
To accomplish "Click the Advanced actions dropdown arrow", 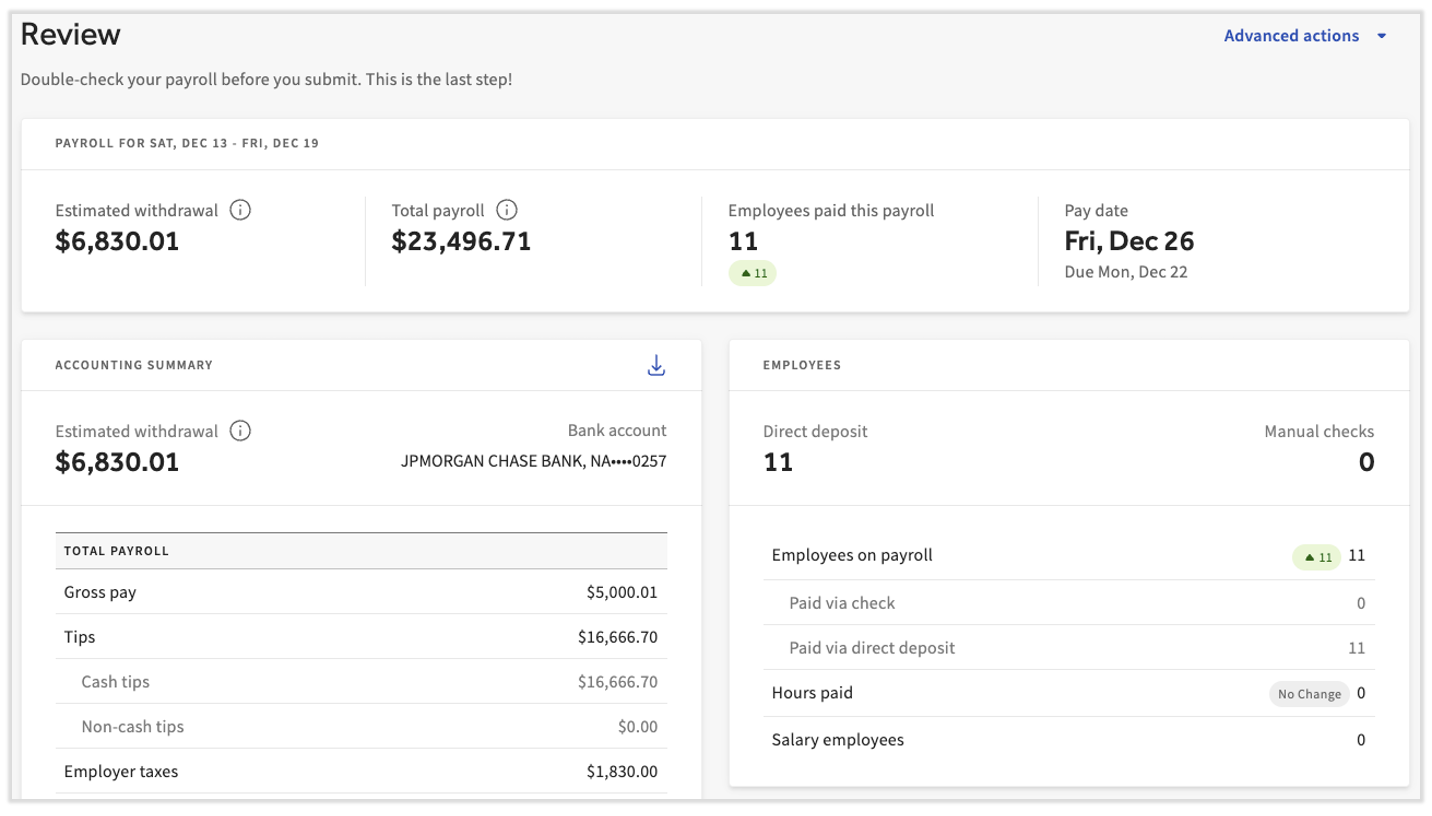I will click(1381, 35).
